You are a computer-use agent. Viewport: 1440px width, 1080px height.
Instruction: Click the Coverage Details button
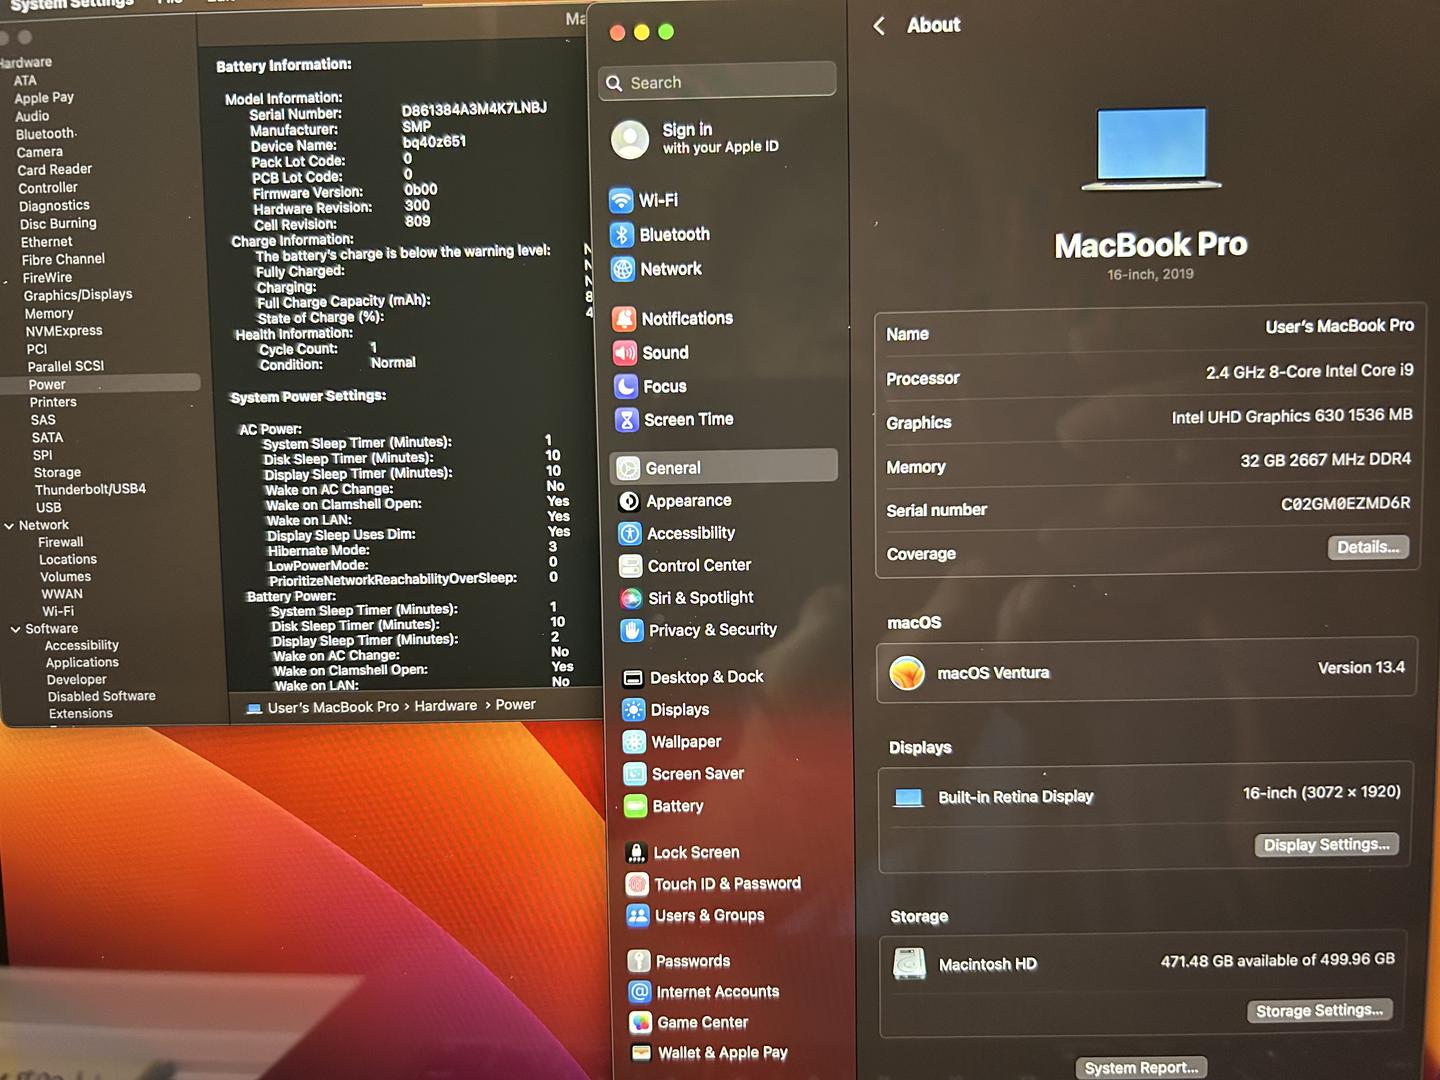coord(1367,547)
